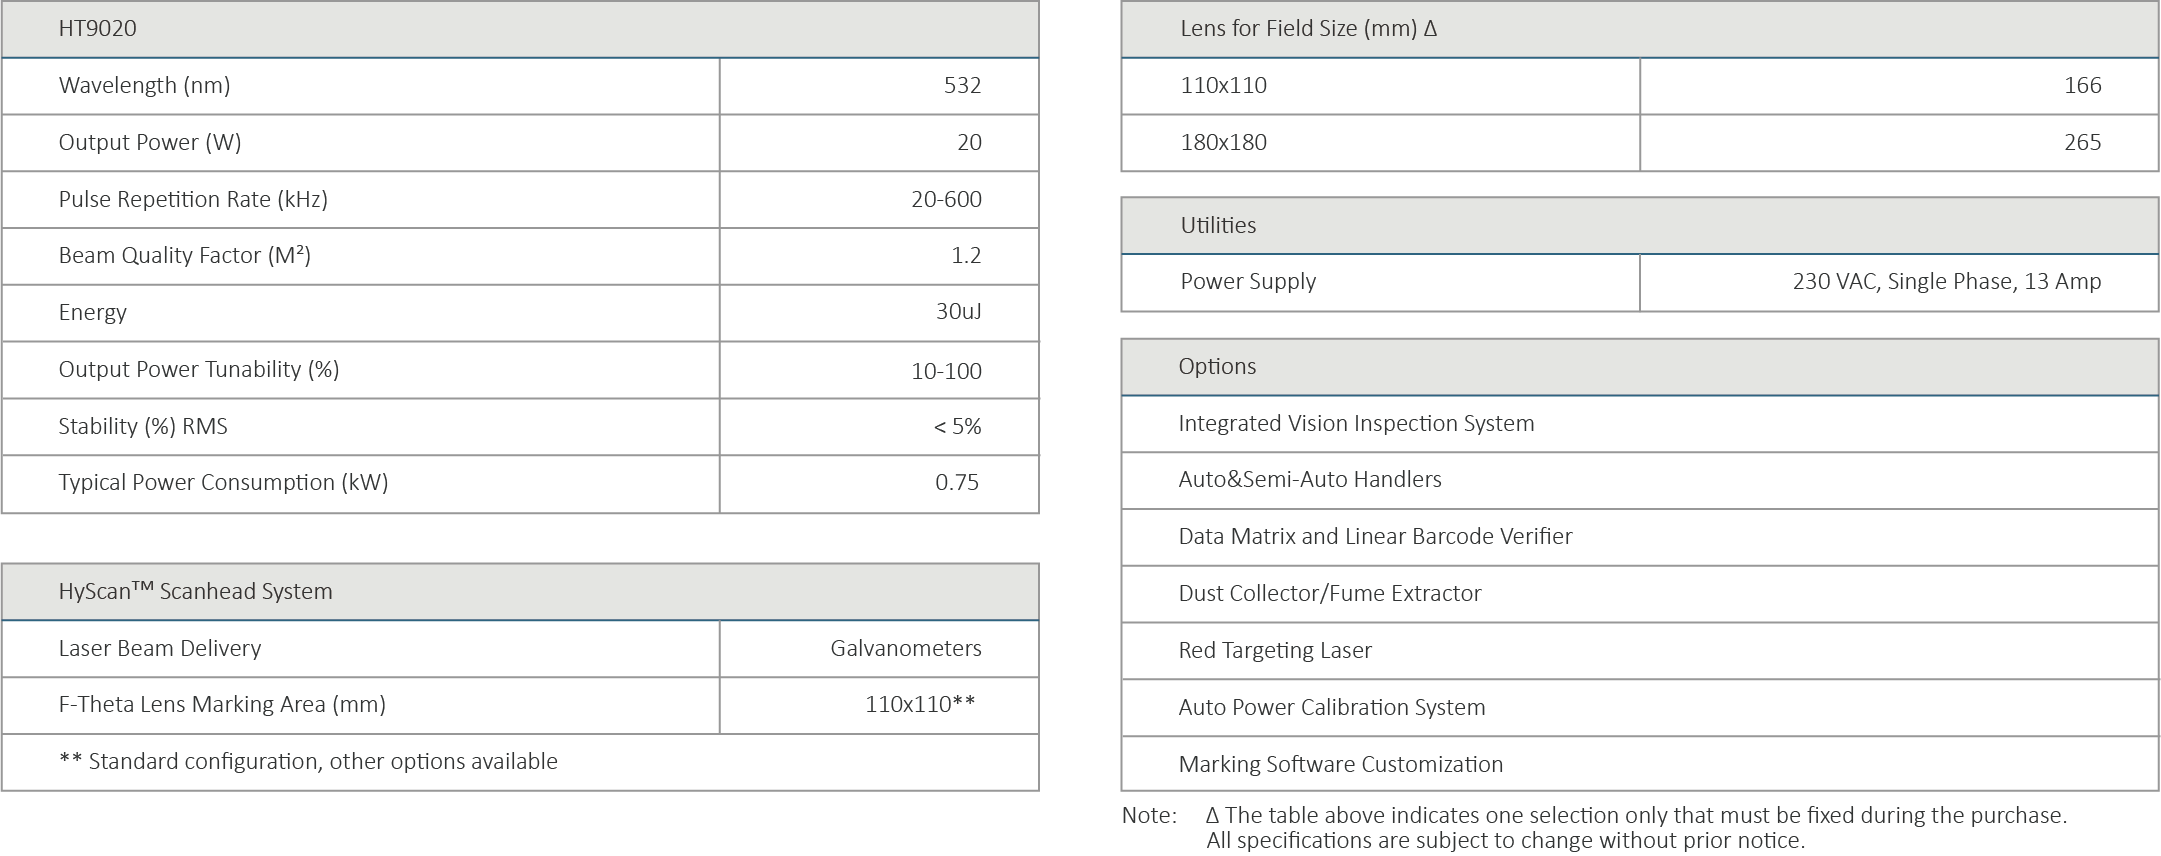Click the 230 VAC power supply value

(1946, 282)
